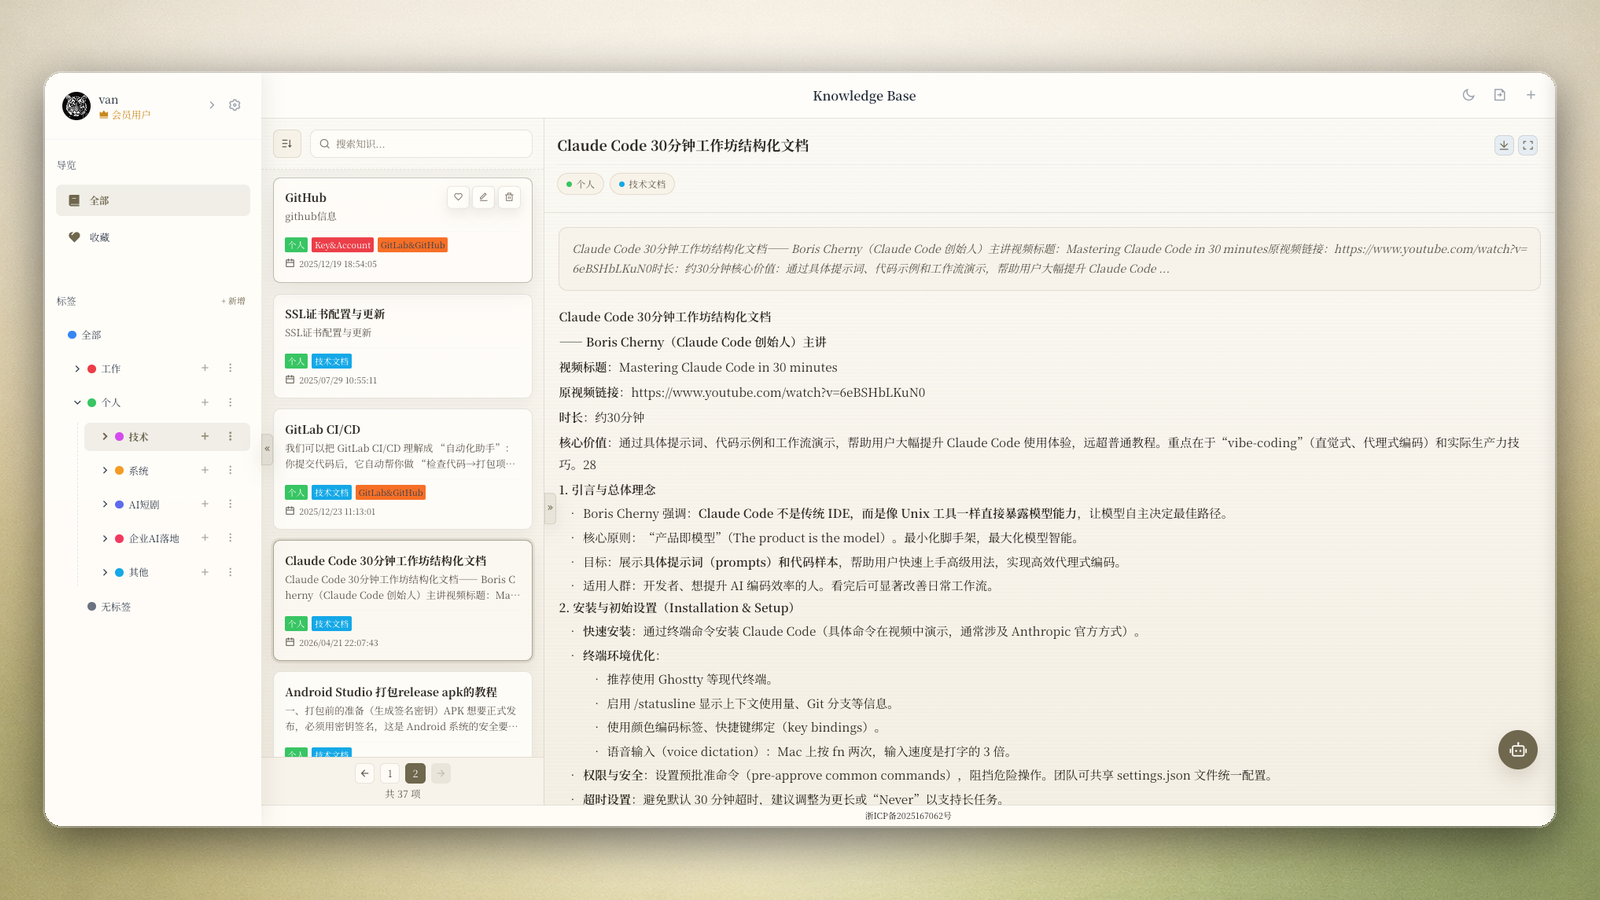
Task: Collapse the 个人 tag chevron
Action: point(77,403)
